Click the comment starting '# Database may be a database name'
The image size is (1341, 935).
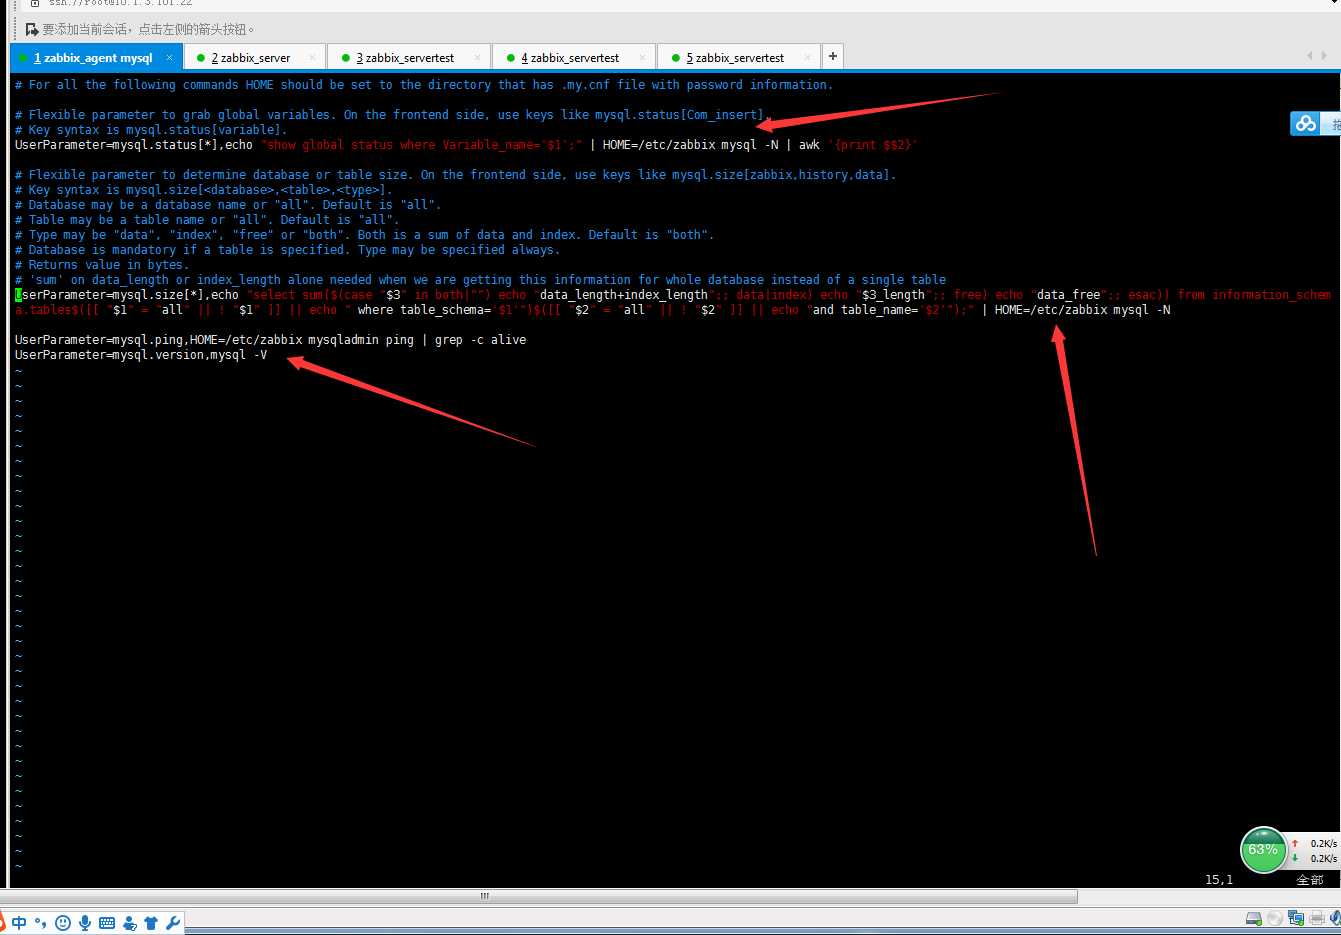tap(228, 205)
